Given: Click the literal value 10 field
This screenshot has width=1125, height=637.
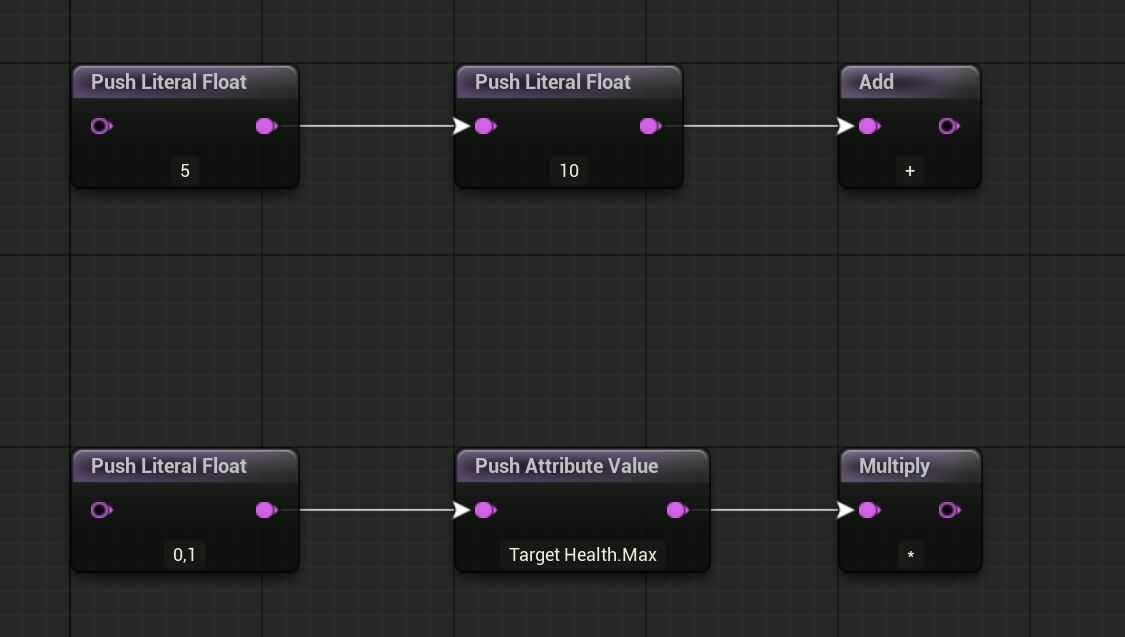Looking at the screenshot, I should click(569, 171).
